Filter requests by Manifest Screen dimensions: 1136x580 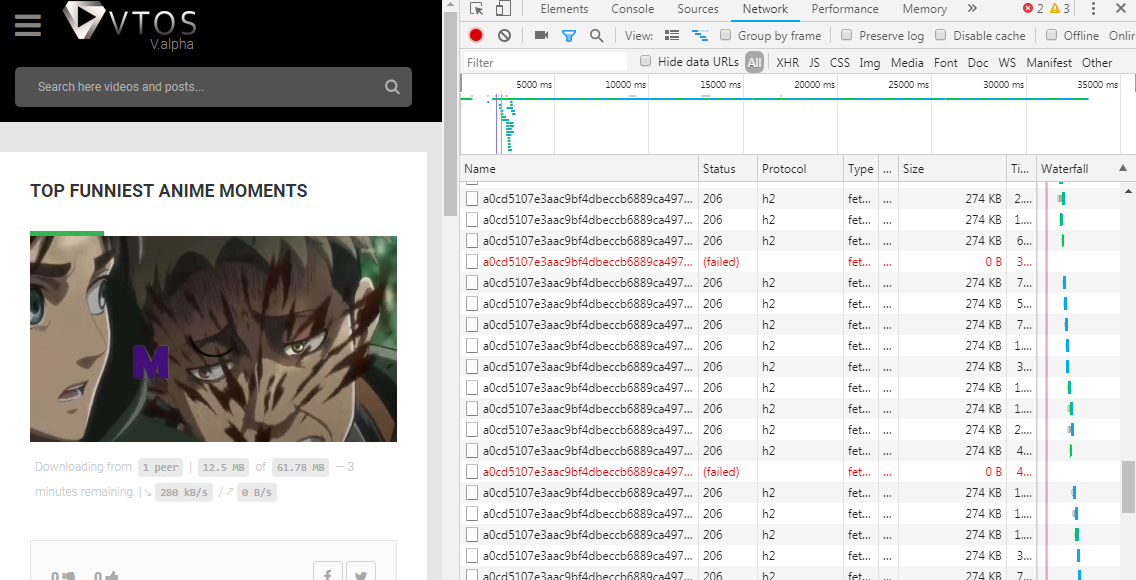tap(1048, 62)
